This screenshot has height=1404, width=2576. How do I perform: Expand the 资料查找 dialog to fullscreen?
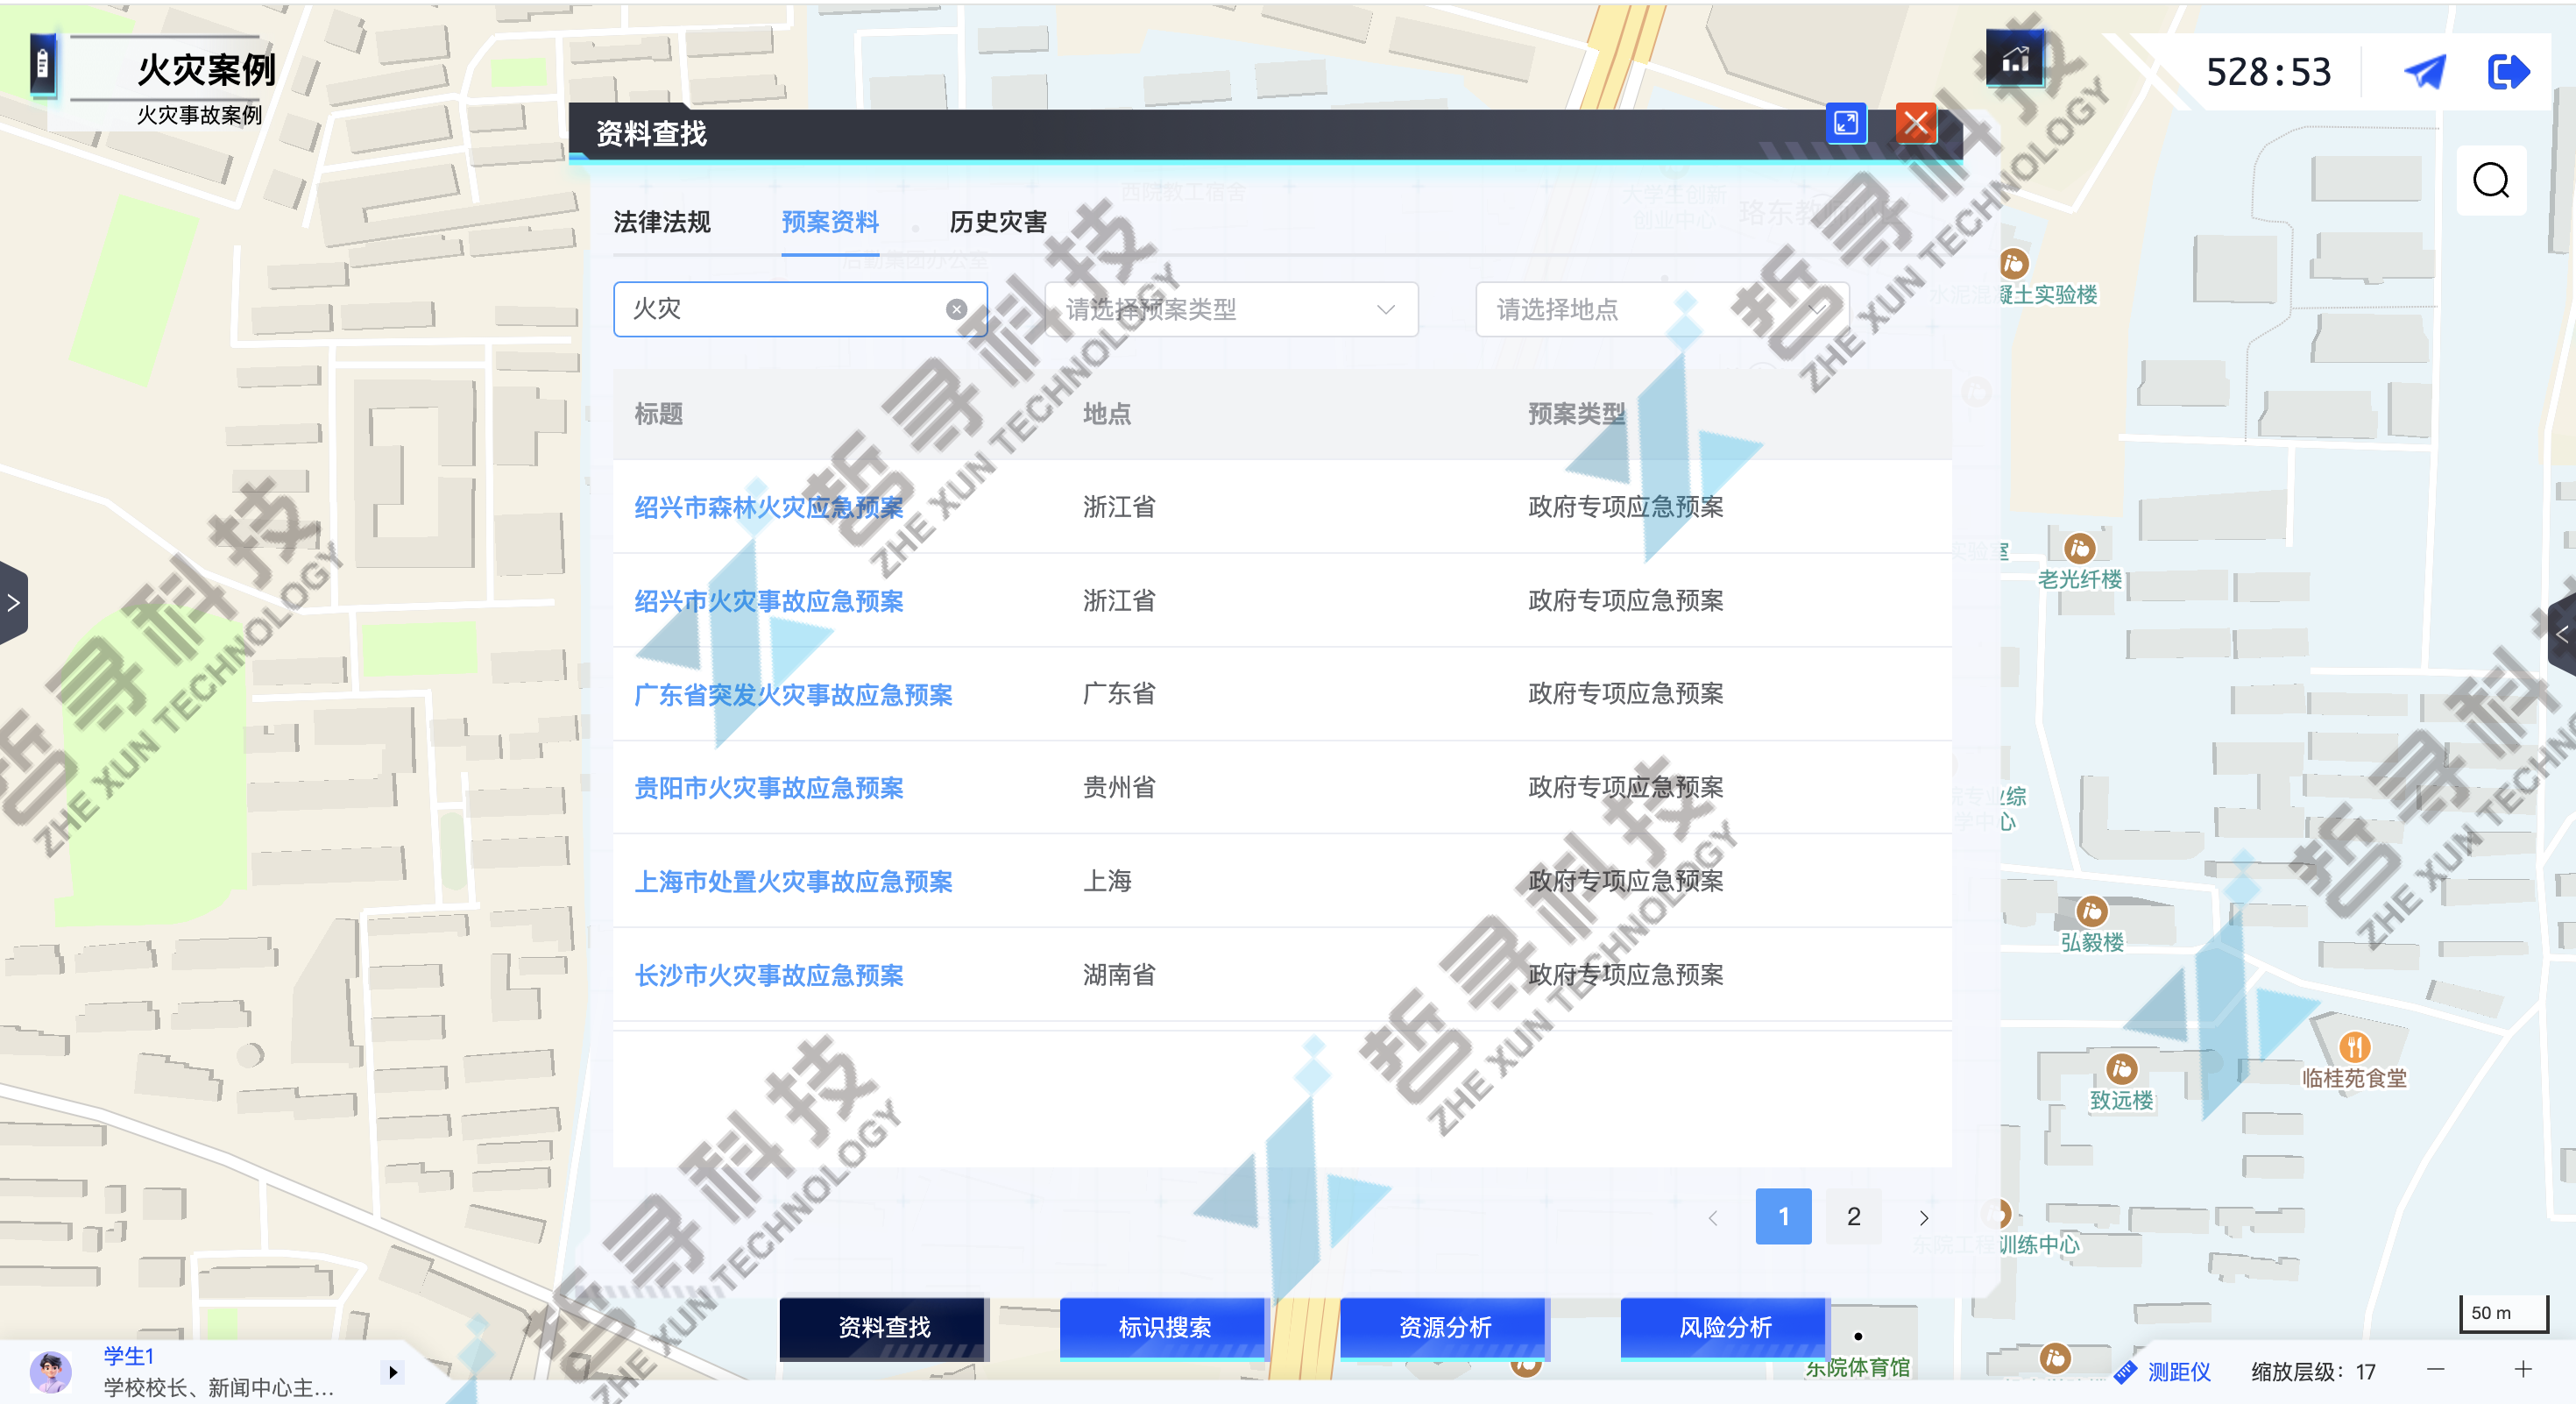1846,124
